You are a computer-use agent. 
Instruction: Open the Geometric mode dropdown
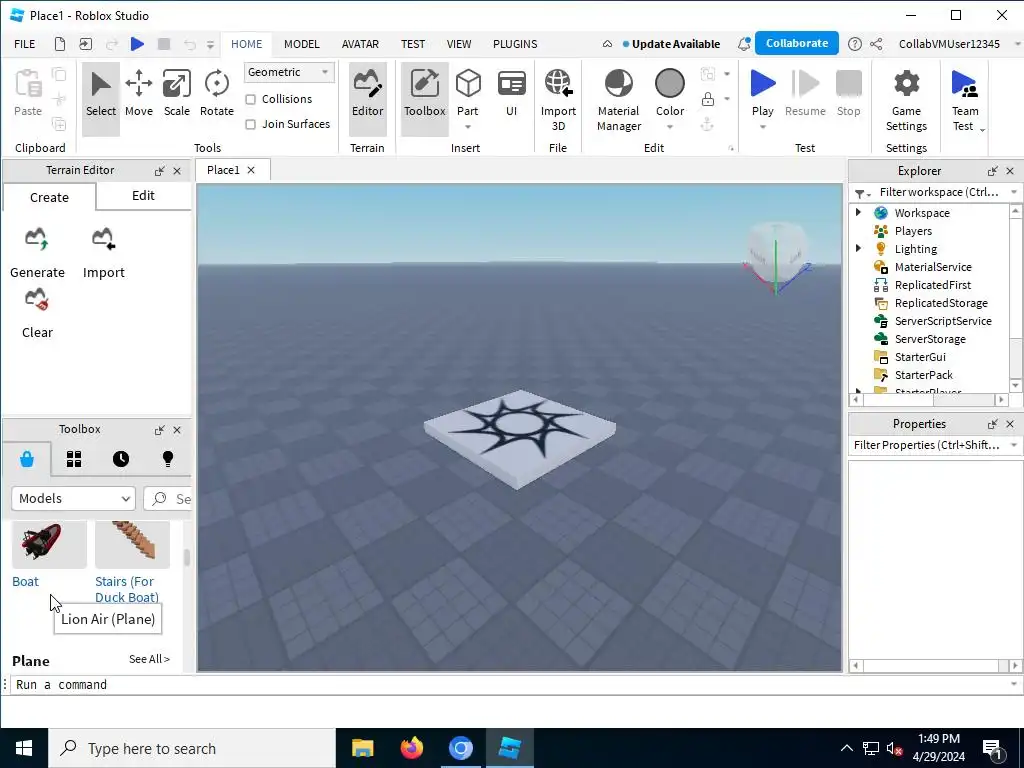[x=289, y=72]
